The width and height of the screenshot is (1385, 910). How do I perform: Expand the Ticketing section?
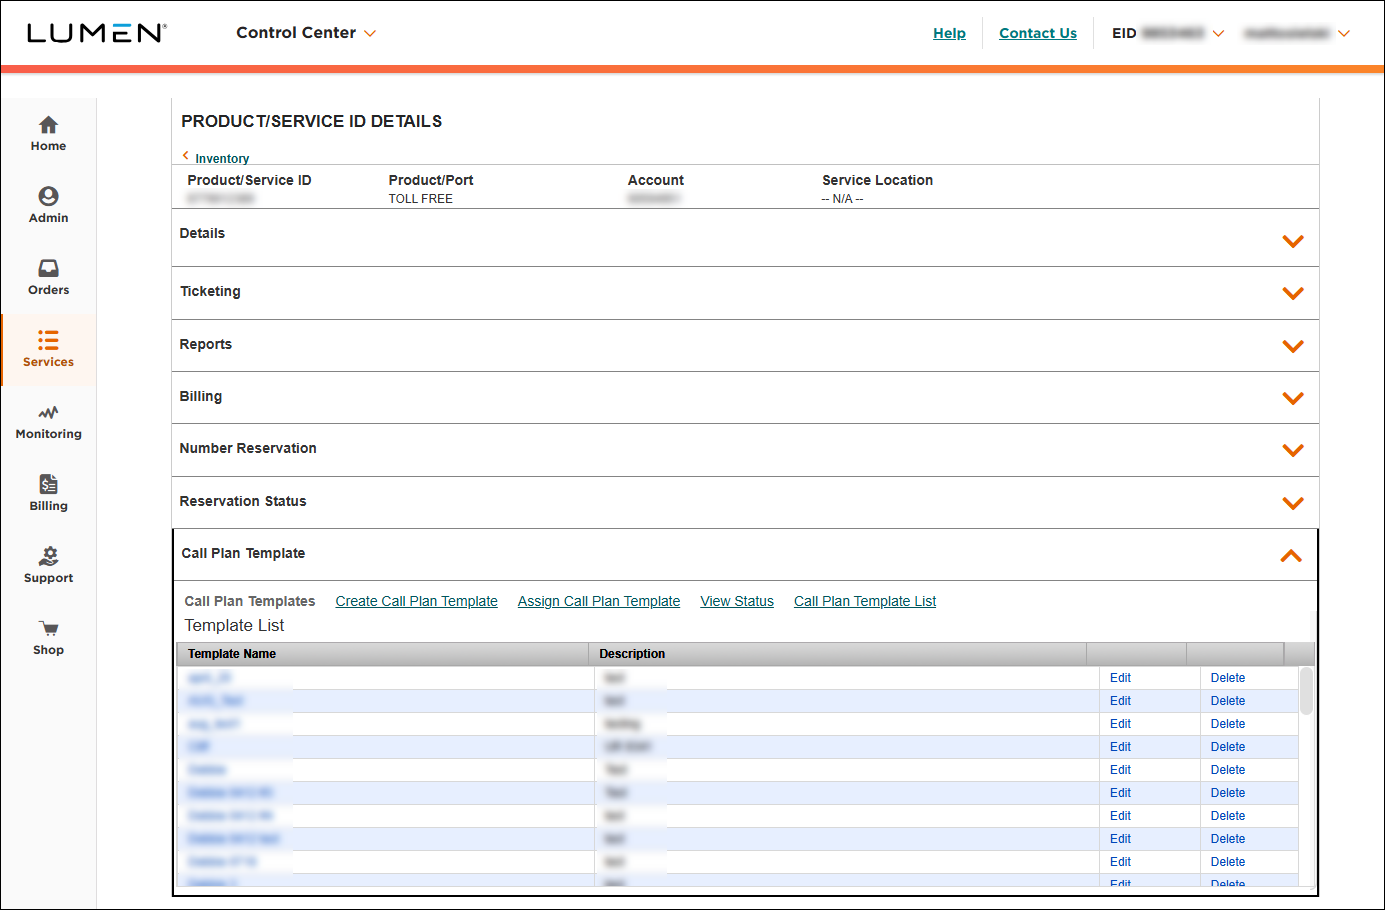[x=1292, y=293]
